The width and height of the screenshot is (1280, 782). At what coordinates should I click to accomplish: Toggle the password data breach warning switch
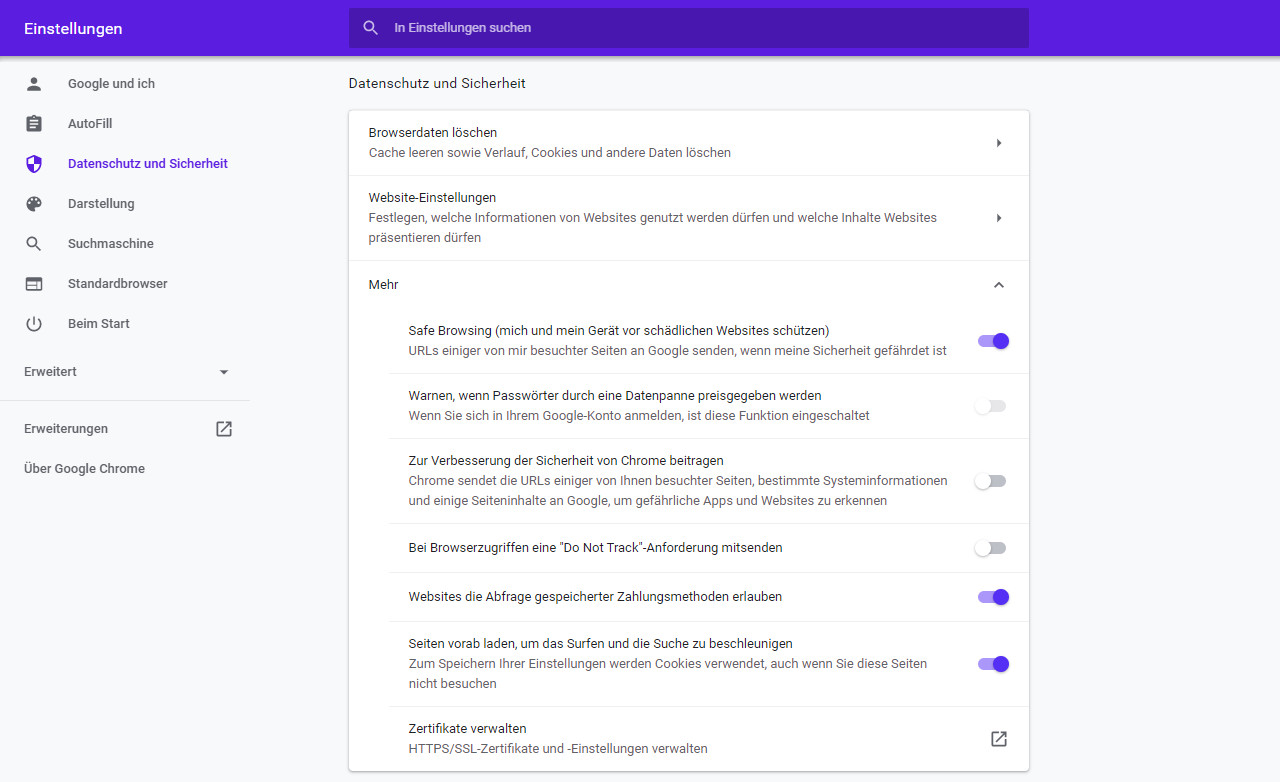pyautogui.click(x=990, y=406)
